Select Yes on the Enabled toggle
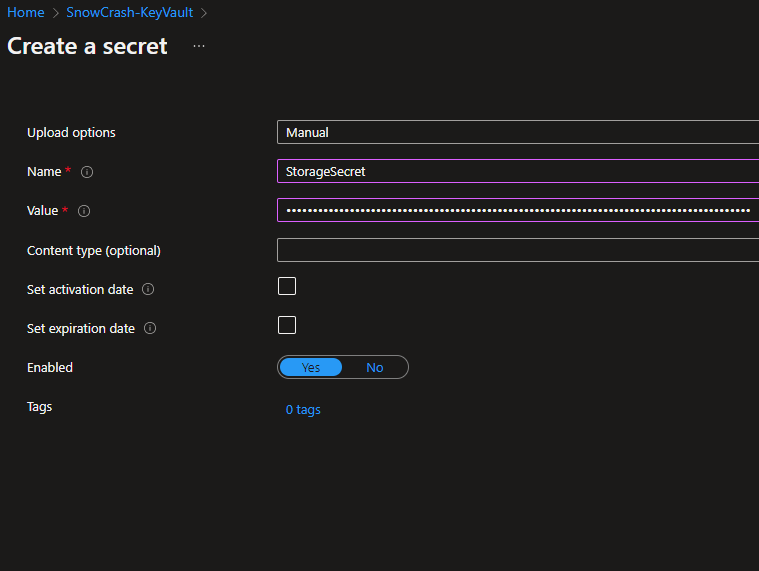The height and width of the screenshot is (571, 759). click(x=311, y=367)
